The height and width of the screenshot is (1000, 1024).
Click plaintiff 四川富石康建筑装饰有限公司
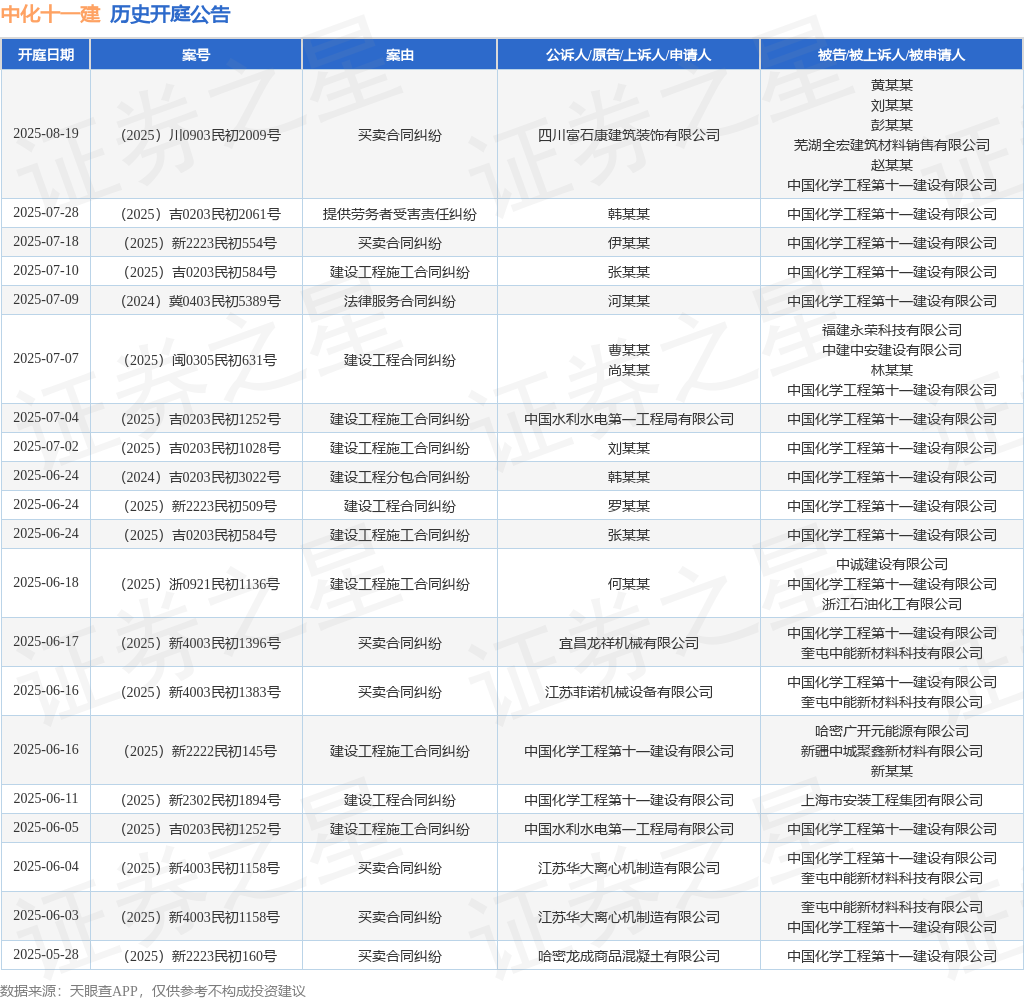pos(628,135)
